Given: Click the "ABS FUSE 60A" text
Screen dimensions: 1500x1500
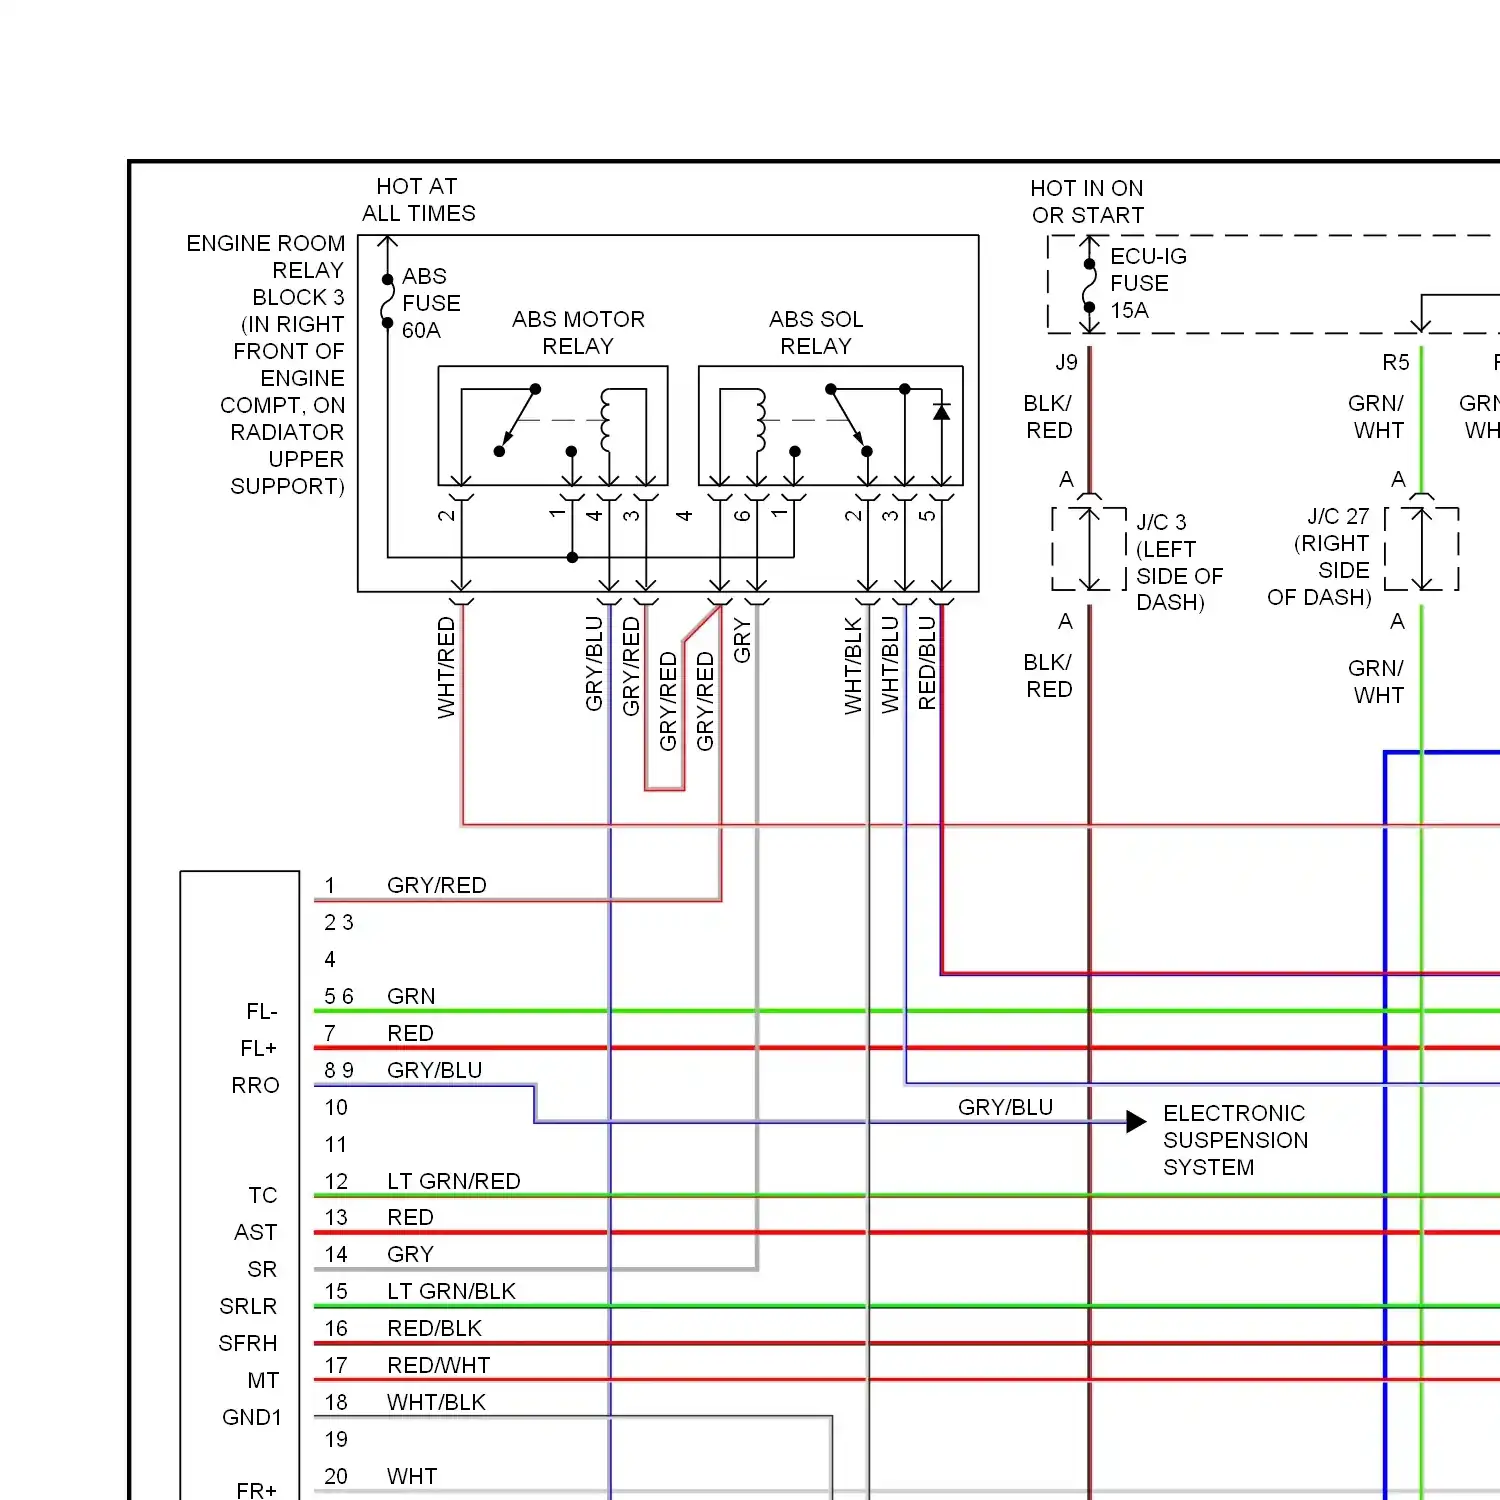Looking at the screenshot, I should [431, 303].
